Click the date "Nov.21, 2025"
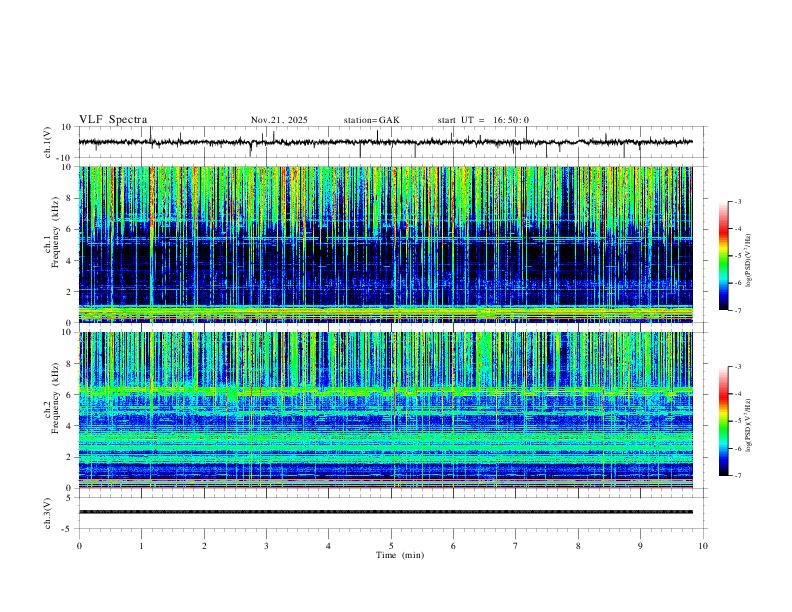The width and height of the screenshot is (792, 612). (x=279, y=120)
